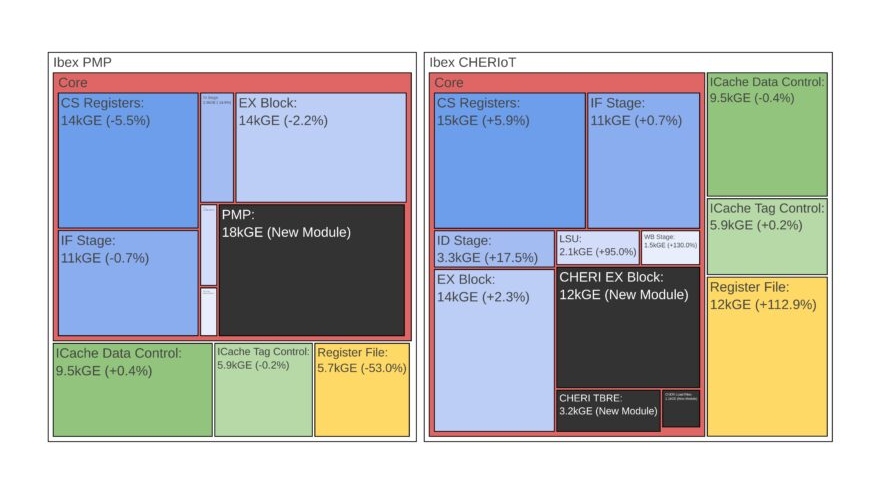Image resolution: width=880 pixels, height=495 pixels.
Task: Click the LSU 2.1kGE (+95.0%) block
Action: pyautogui.click(x=598, y=248)
